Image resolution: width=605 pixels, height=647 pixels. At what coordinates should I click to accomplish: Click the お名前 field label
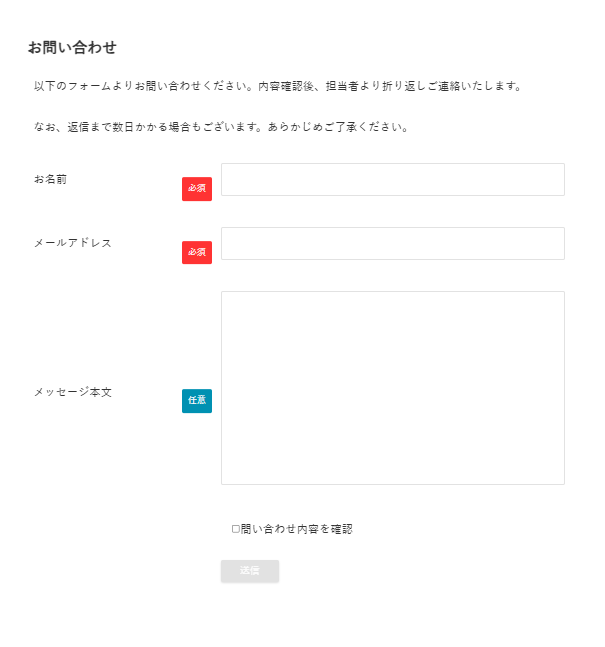[x=51, y=180]
